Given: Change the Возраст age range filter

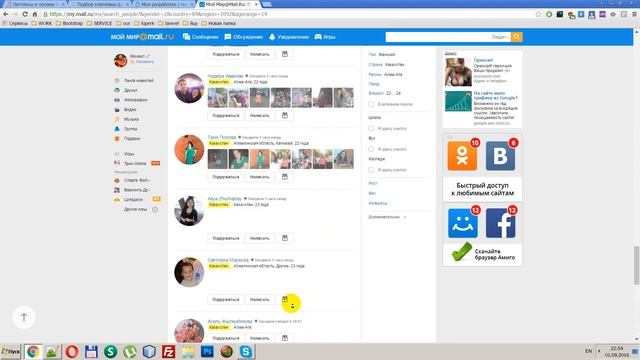Looking at the screenshot, I should (393, 93).
